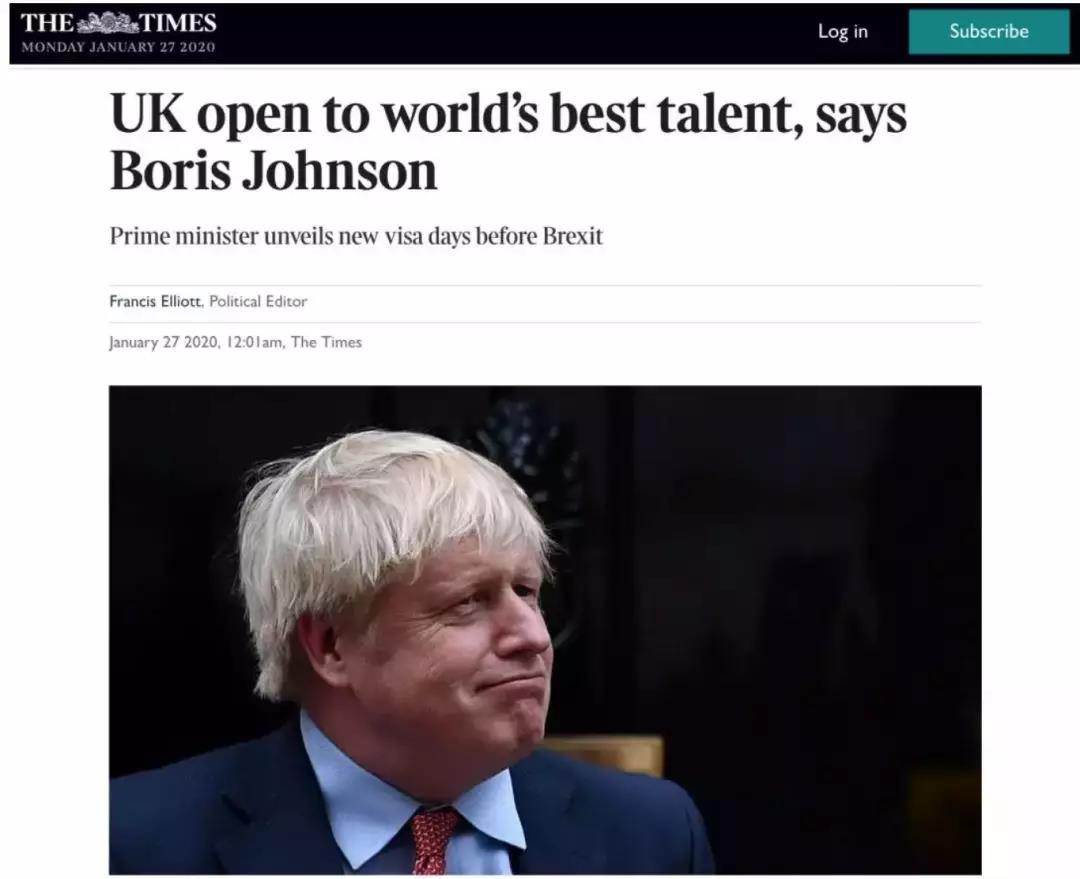Open author Francis Elliott's profile link

[x=156, y=301]
